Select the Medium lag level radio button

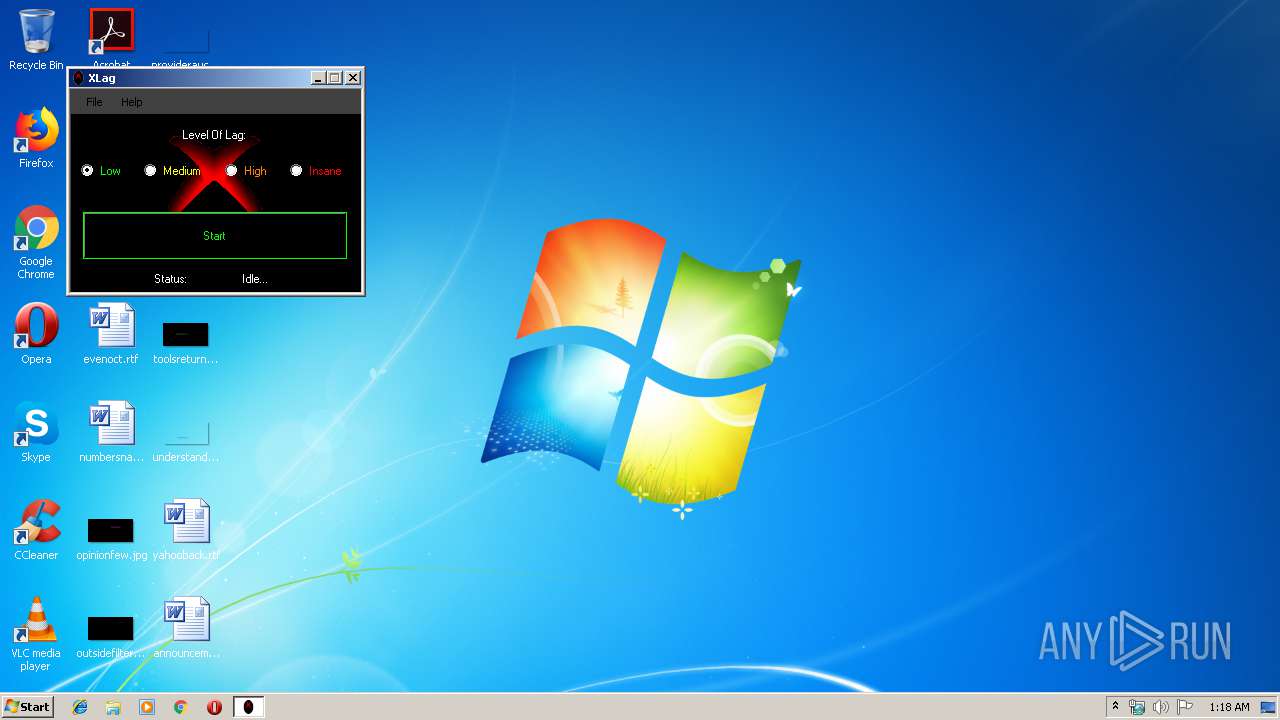coord(150,171)
